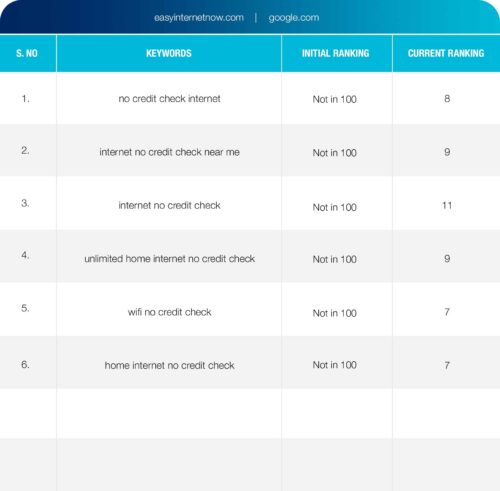This screenshot has width=500, height=491.
Task: Click current ranking 9 for row 2
Action: tap(447, 152)
